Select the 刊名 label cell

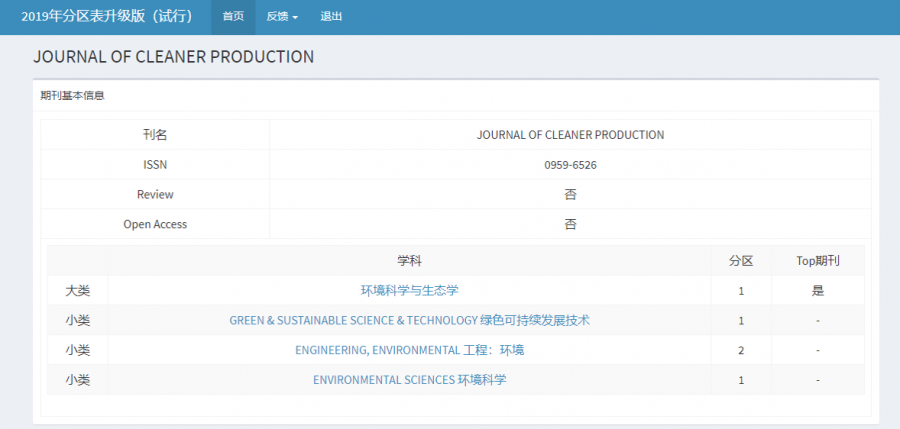155,135
